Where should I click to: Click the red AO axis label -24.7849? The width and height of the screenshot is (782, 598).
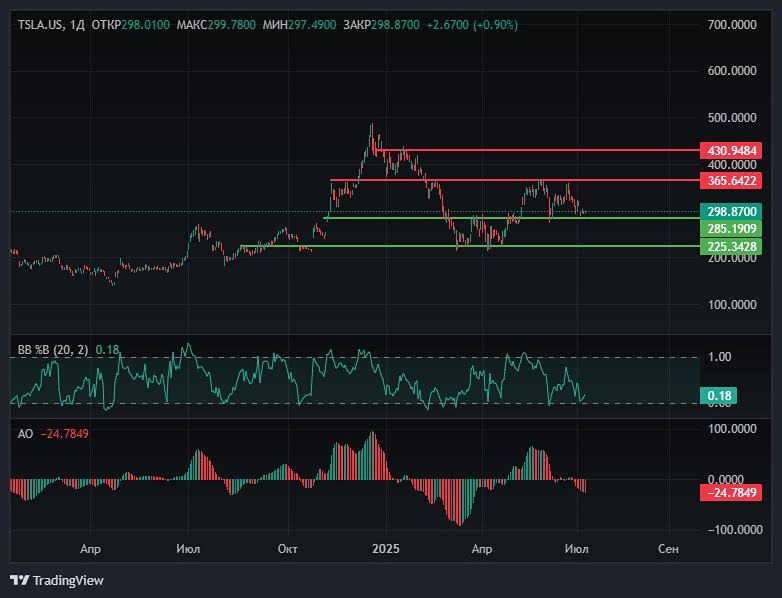(x=731, y=493)
